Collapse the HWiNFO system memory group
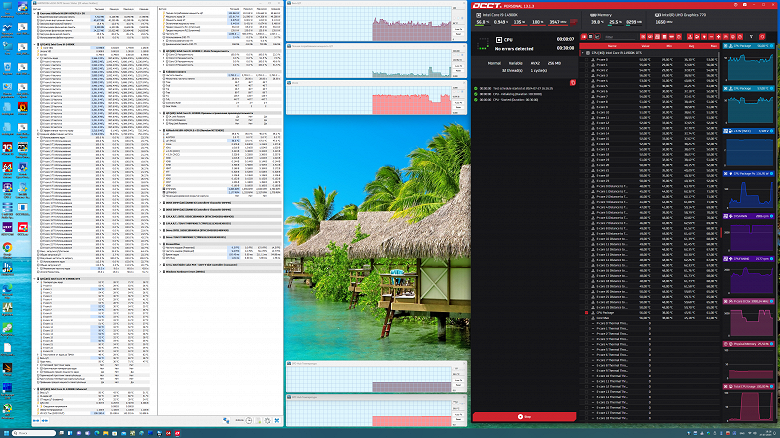 click(x=34, y=15)
